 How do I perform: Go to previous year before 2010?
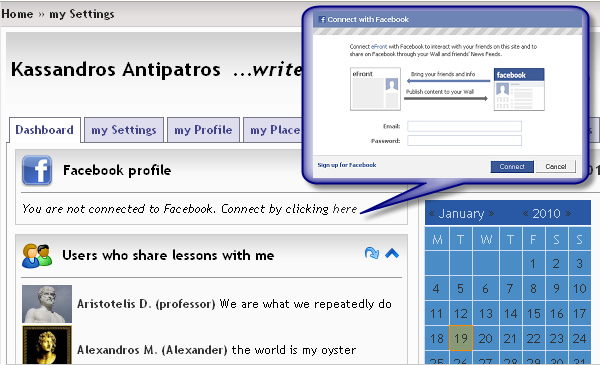point(526,213)
